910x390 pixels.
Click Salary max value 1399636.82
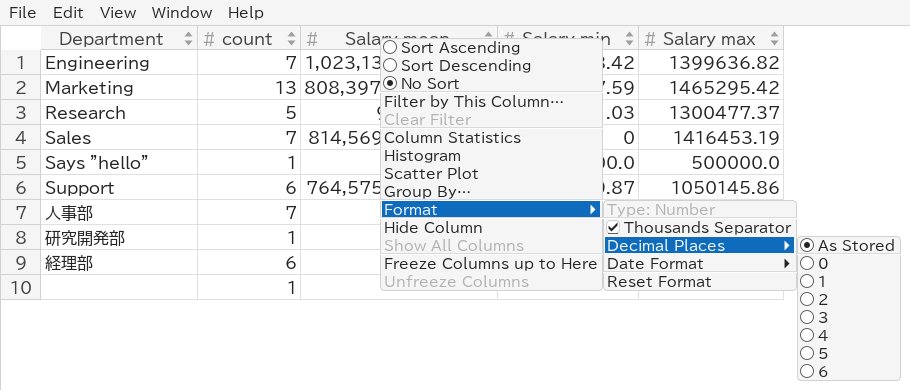[x=711, y=63]
